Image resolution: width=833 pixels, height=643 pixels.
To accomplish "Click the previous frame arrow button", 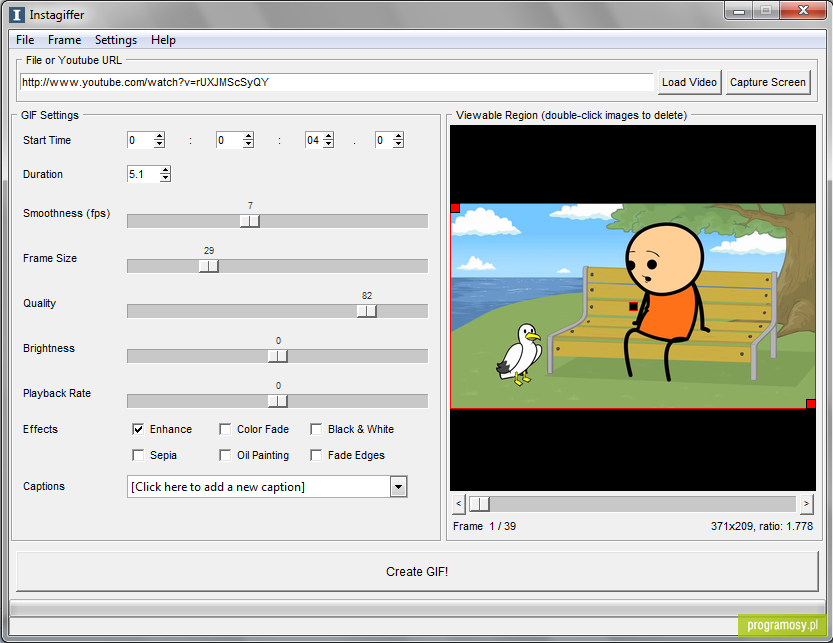I will tap(459, 503).
